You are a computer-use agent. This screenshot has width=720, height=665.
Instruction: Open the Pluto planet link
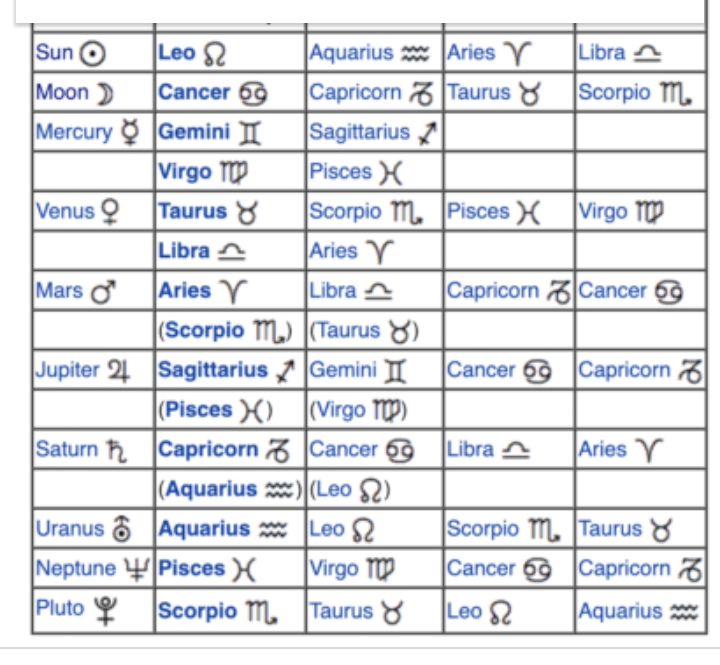tap(60, 608)
